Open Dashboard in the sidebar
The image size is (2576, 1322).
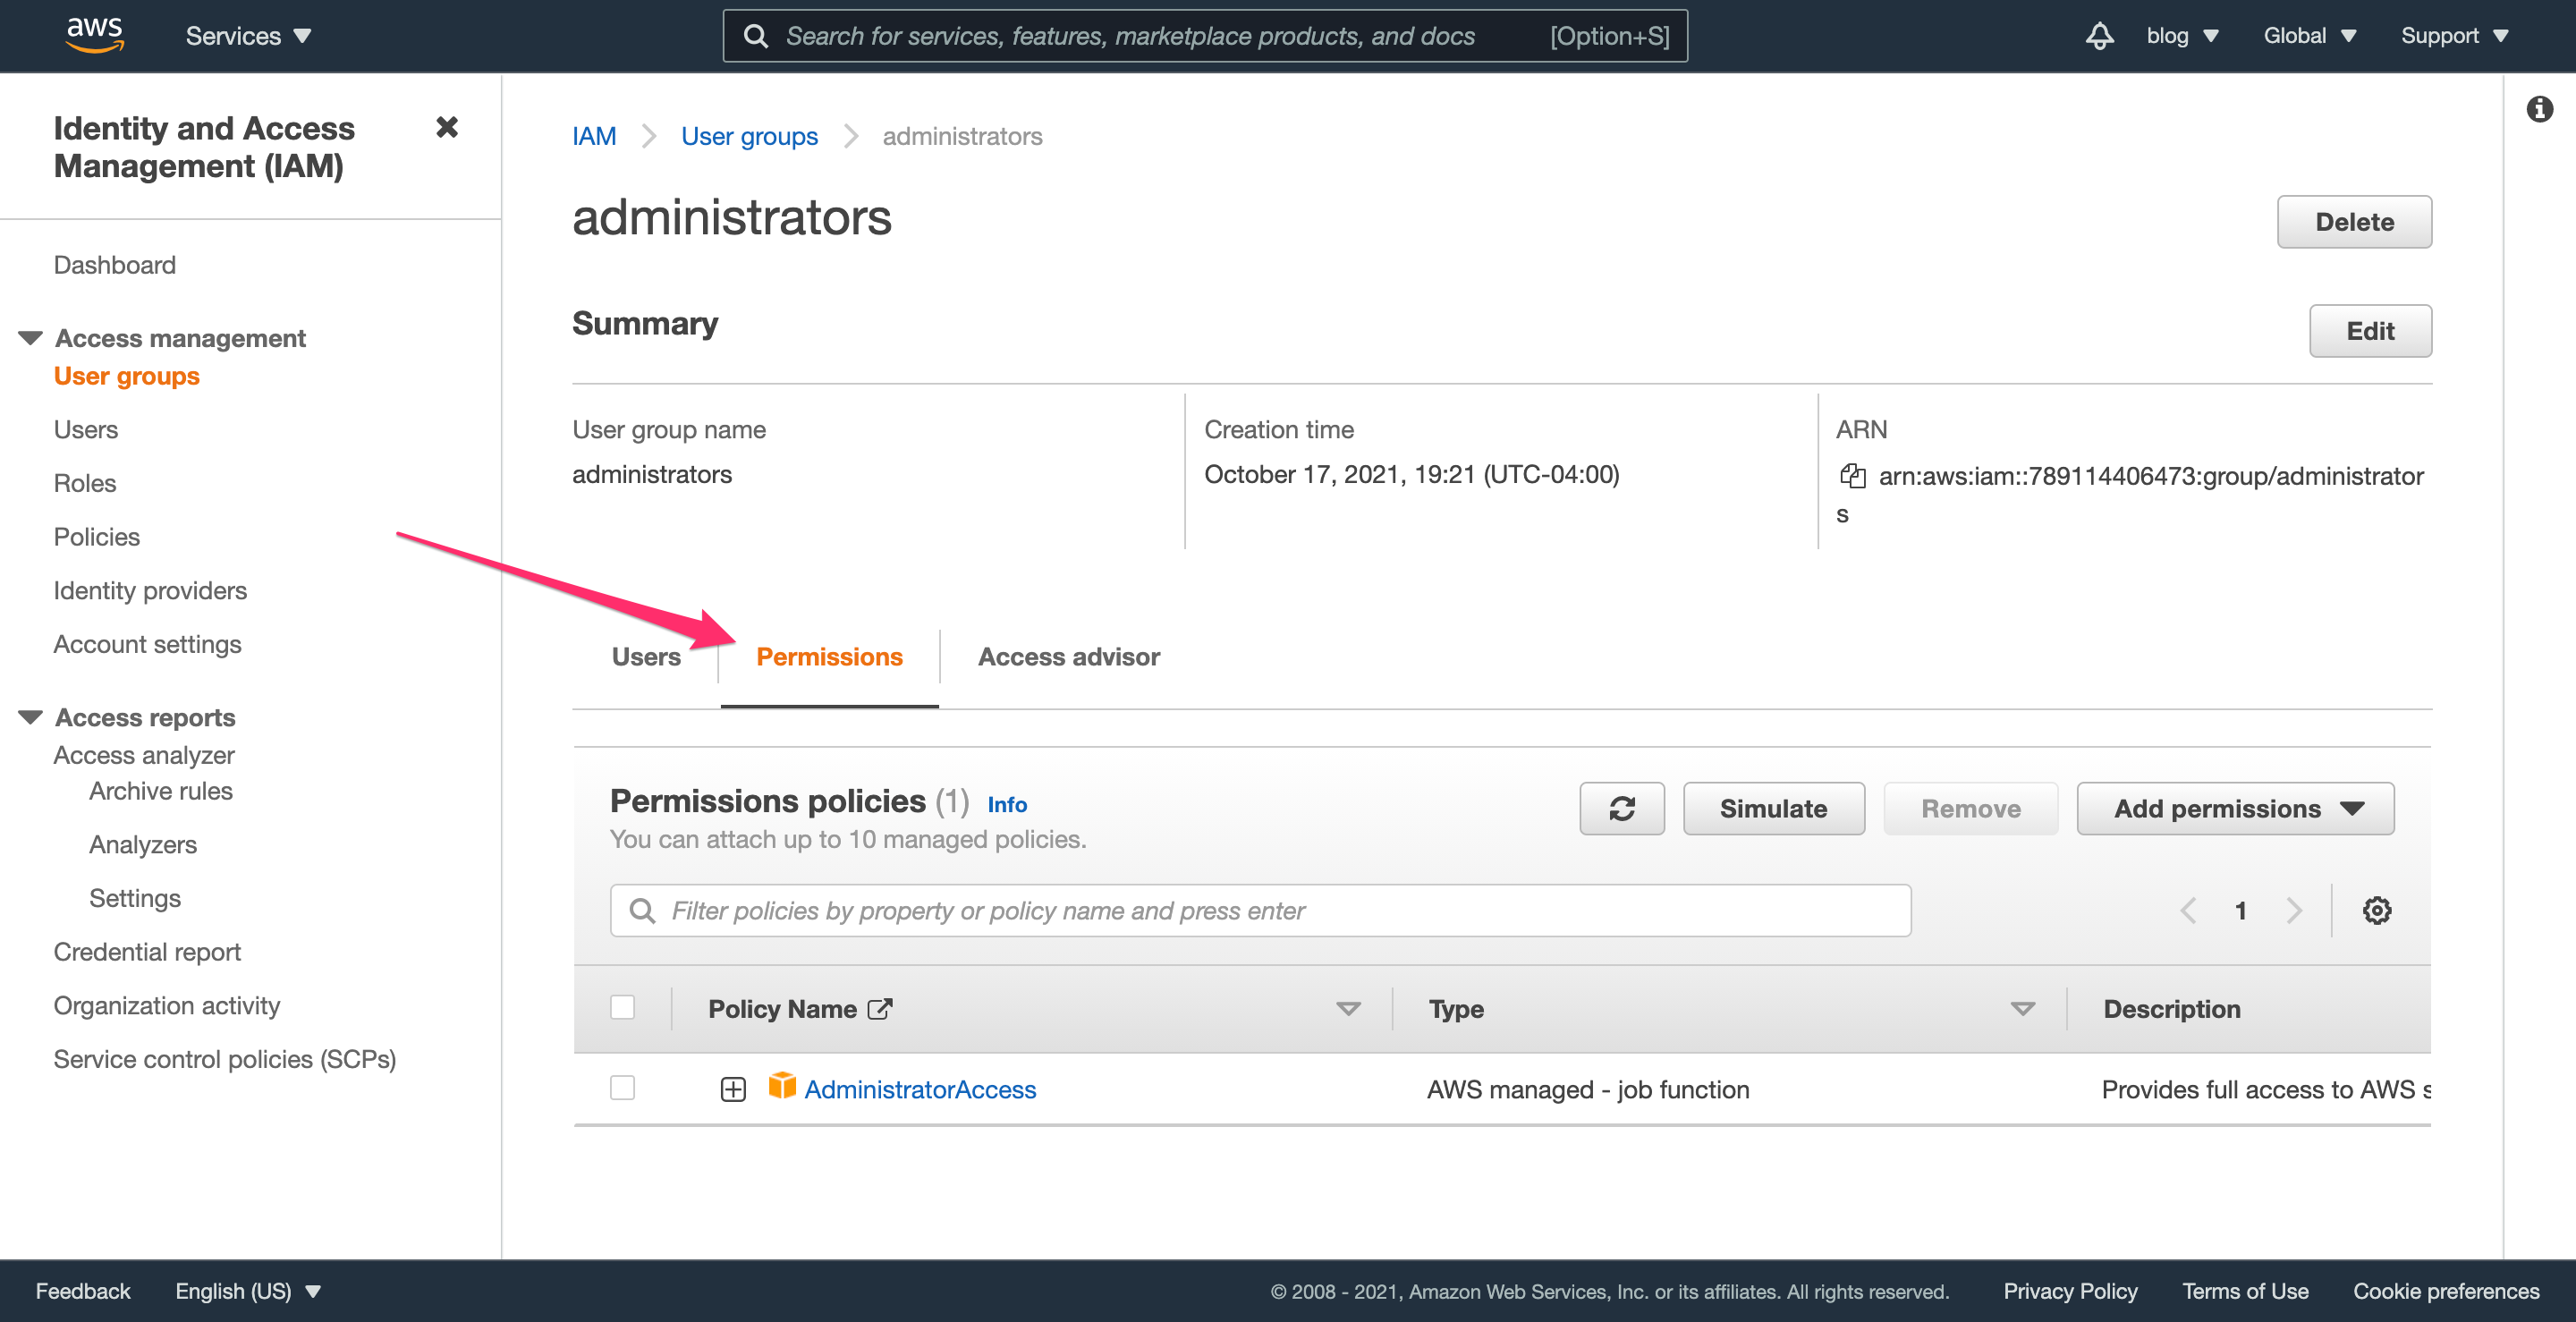(x=115, y=265)
